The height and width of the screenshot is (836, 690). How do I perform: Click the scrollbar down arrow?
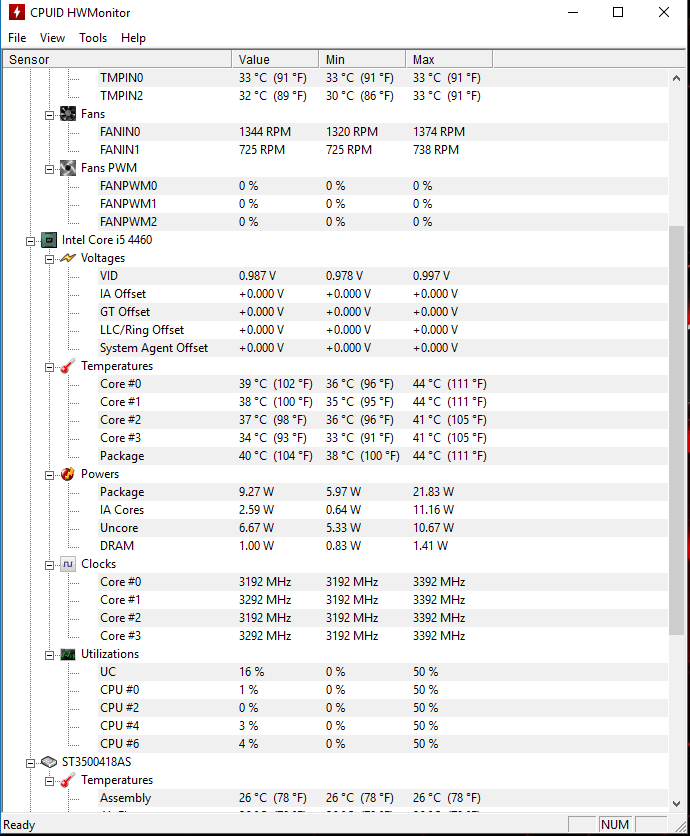pyautogui.click(x=676, y=803)
